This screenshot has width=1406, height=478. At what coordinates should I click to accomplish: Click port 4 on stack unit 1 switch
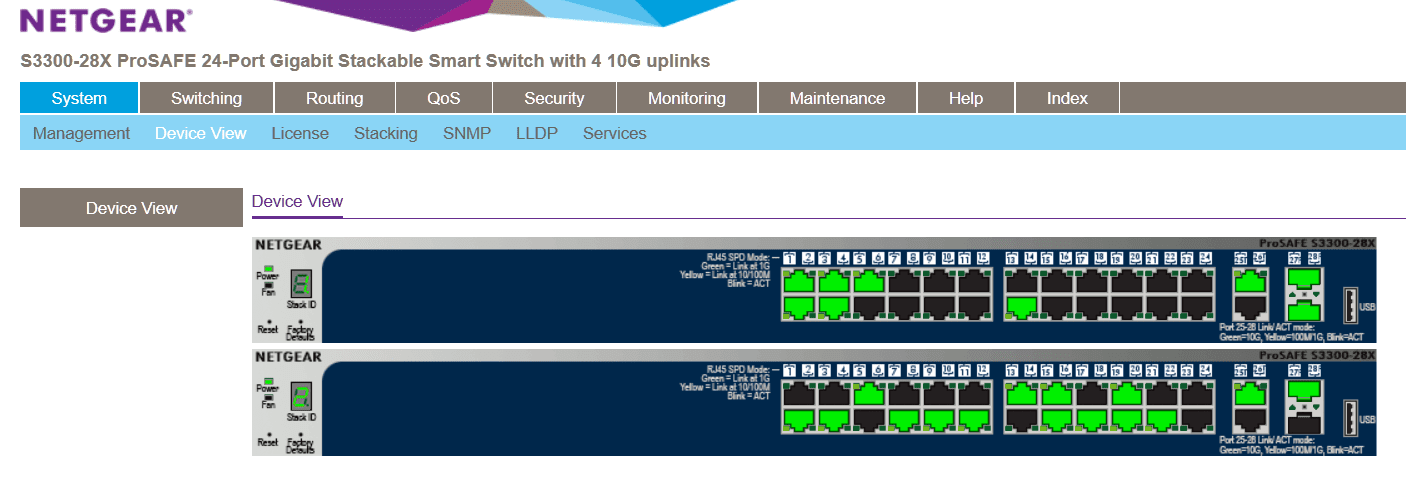coord(834,307)
